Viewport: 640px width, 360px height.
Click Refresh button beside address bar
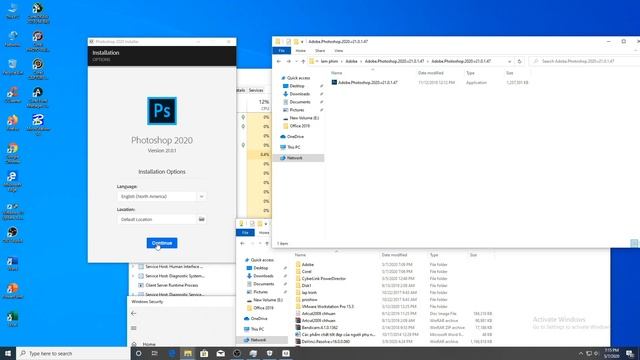point(519,61)
